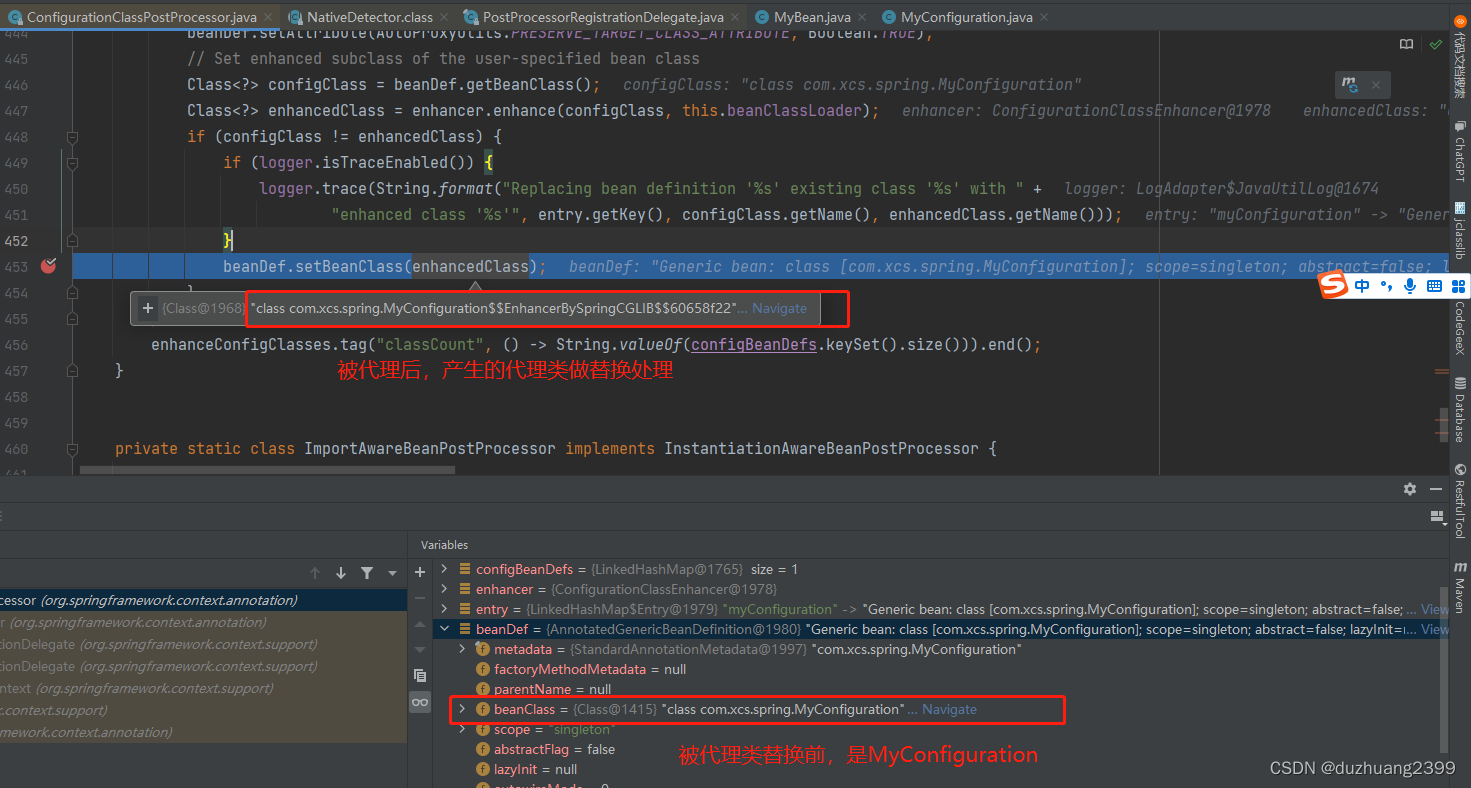Expand the enhancedClass value popup with plus icon
This screenshot has height=788, width=1471.
tap(147, 308)
